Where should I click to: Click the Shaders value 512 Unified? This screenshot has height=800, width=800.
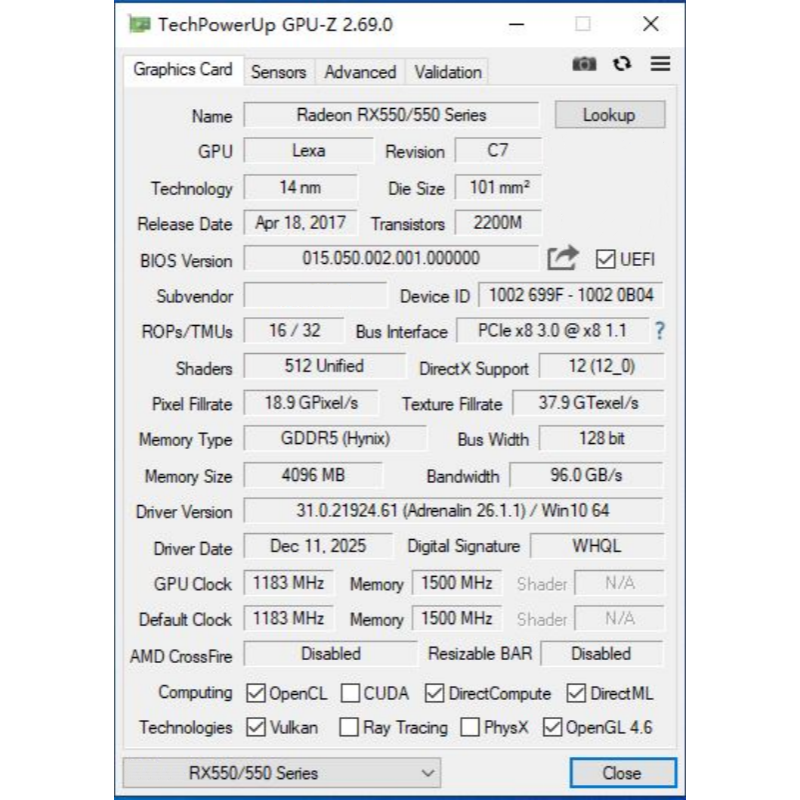324,366
